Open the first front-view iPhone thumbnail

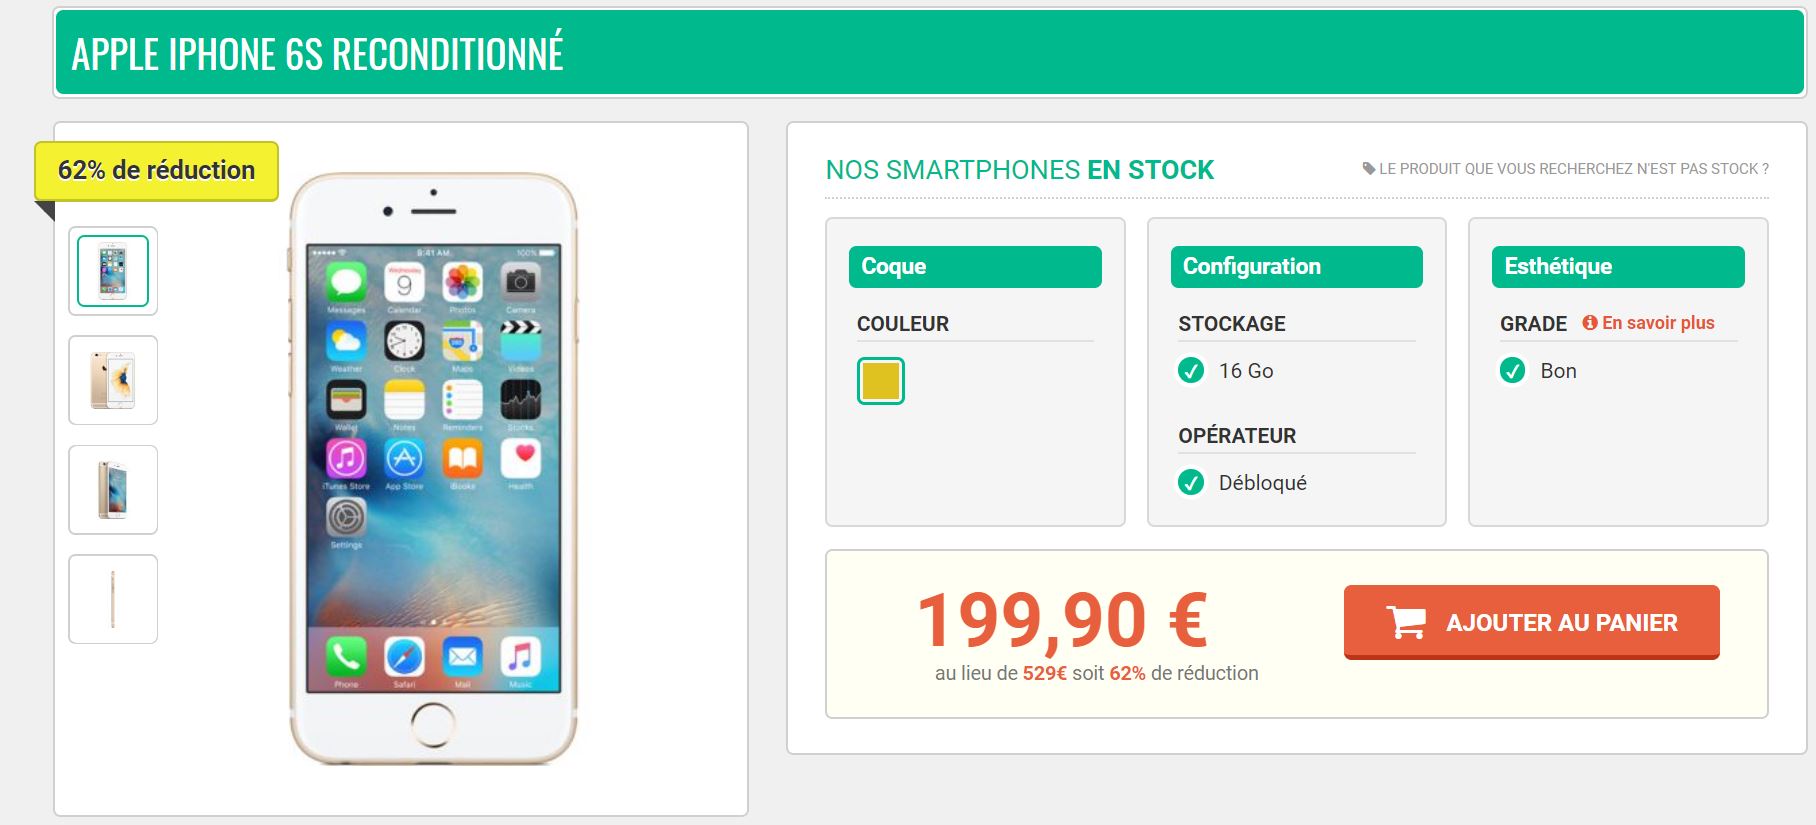click(113, 271)
